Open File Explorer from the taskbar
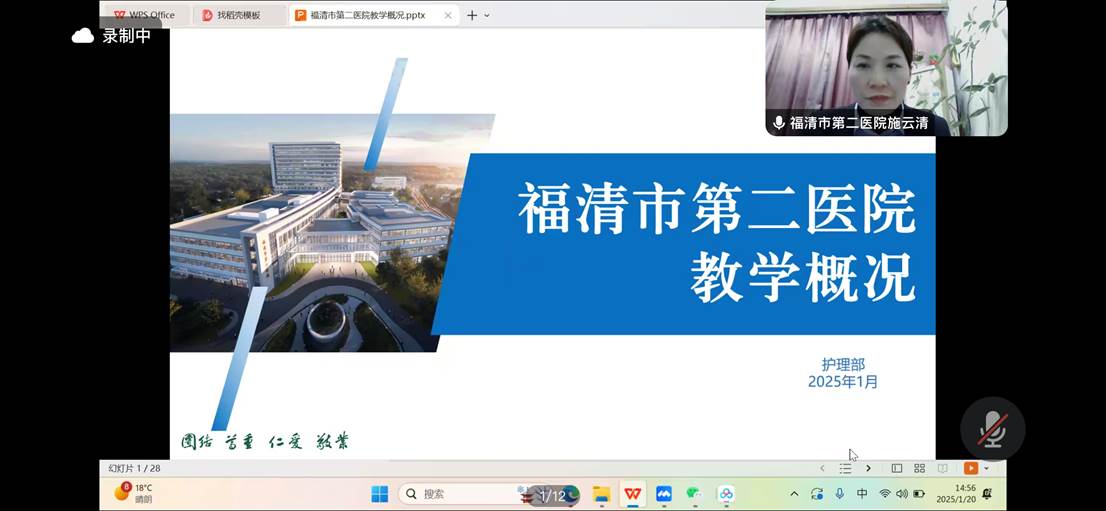1106x511 pixels. click(601, 494)
